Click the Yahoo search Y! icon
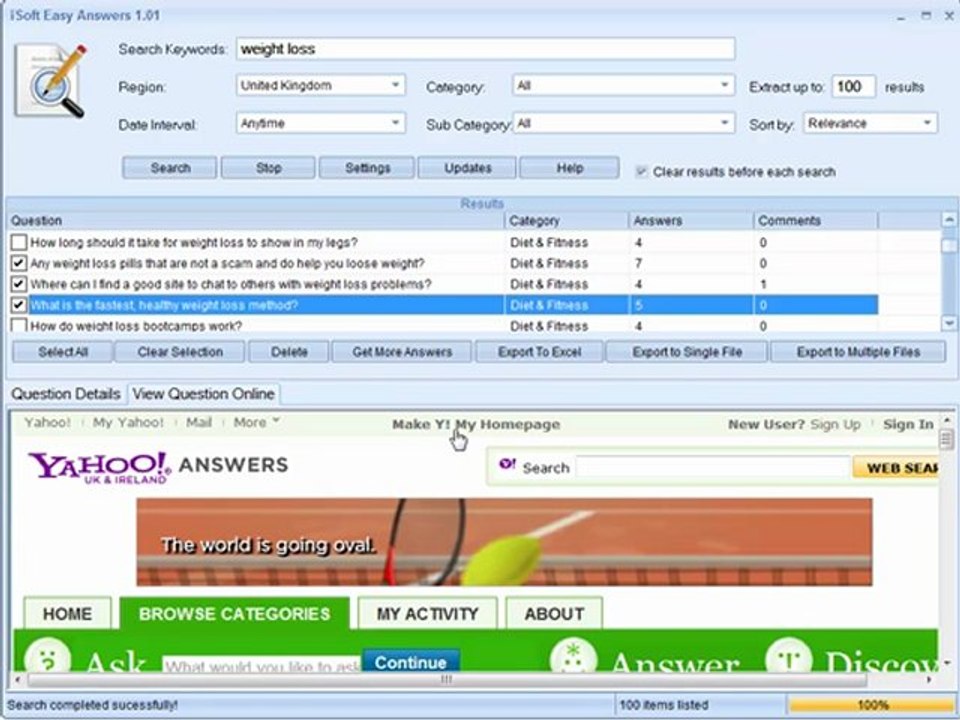The image size is (960, 720). (508, 465)
